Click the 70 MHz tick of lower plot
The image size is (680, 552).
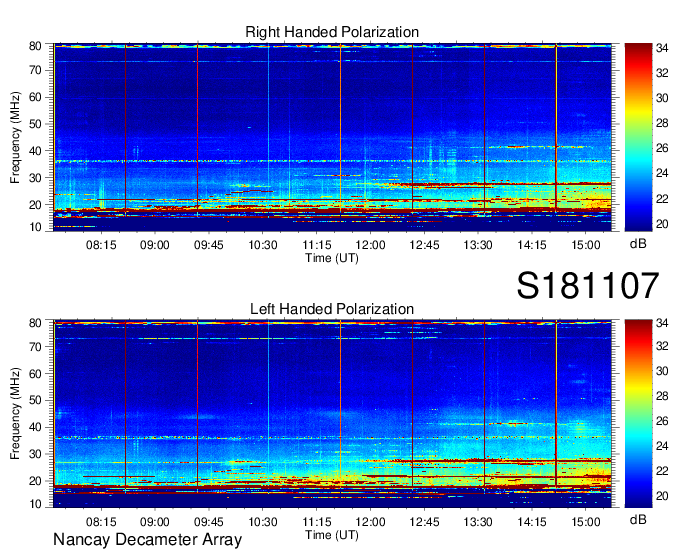pyautogui.click(x=35, y=347)
